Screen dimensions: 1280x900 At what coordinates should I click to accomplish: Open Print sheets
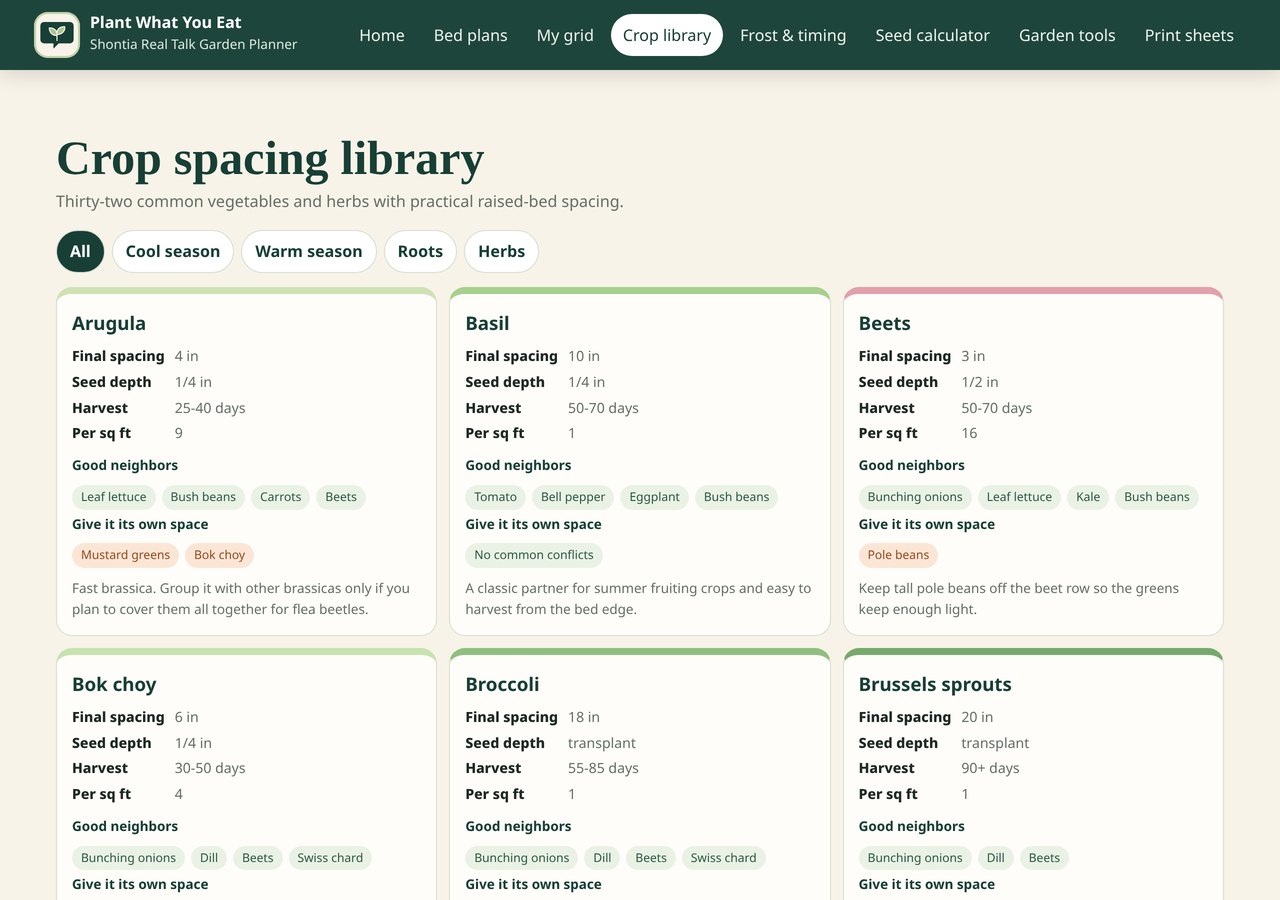pos(1189,35)
